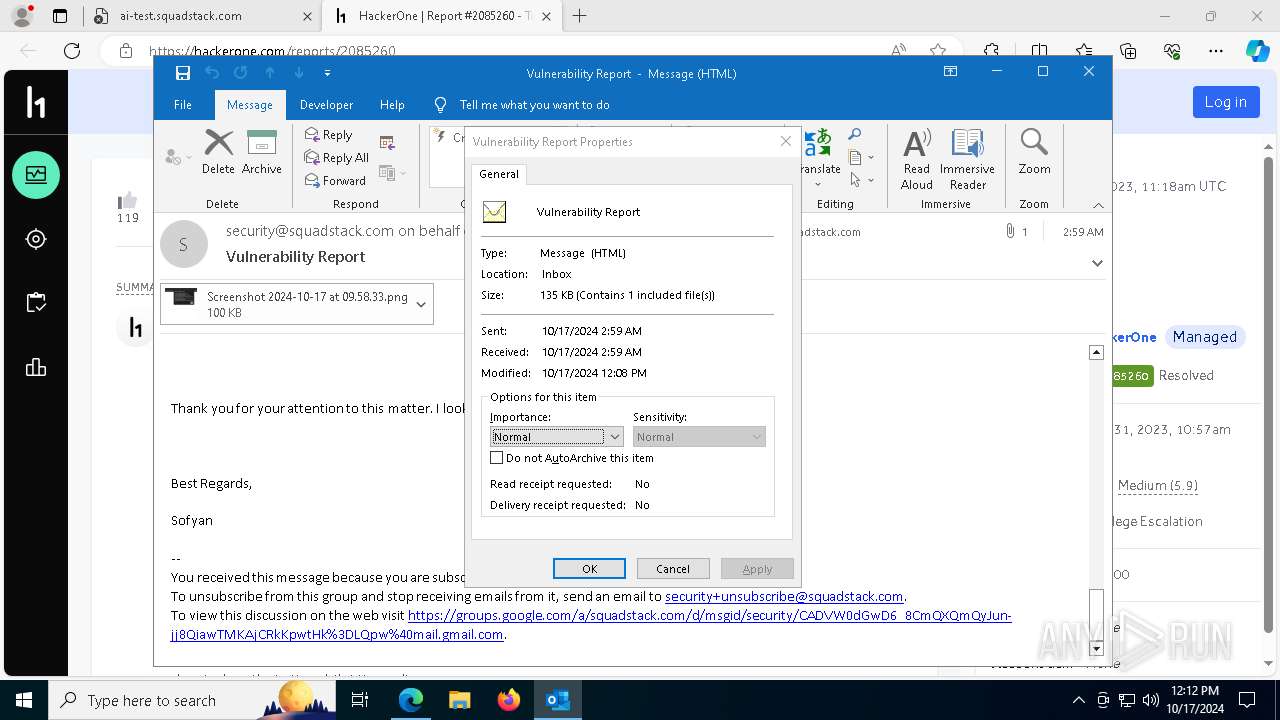Go to previous item with up arrow
The width and height of the screenshot is (1280, 720).
270,73
